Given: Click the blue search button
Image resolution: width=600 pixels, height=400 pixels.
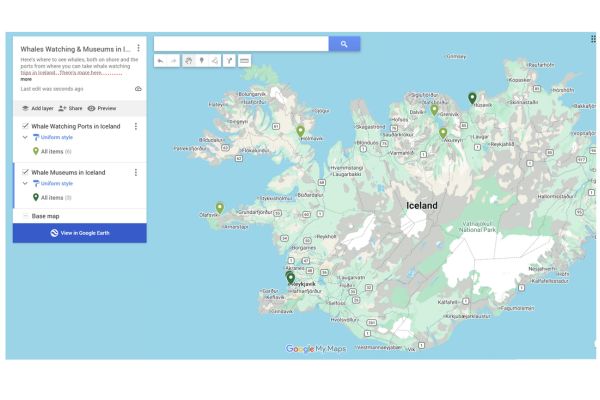Looking at the screenshot, I should [x=344, y=44].
